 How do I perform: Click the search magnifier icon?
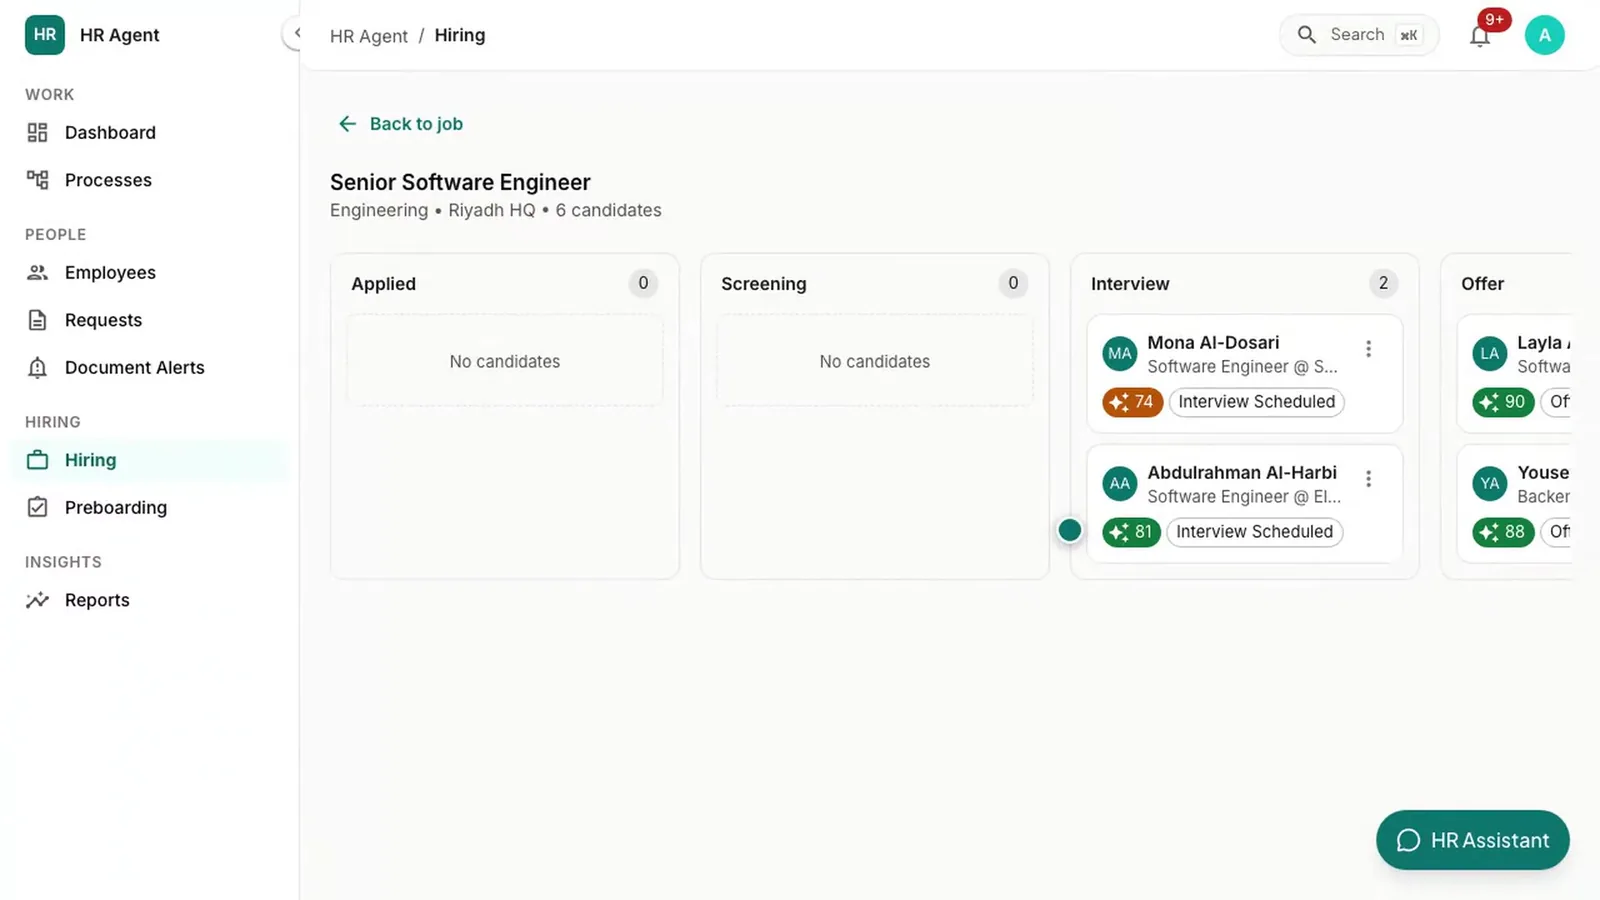click(x=1306, y=35)
